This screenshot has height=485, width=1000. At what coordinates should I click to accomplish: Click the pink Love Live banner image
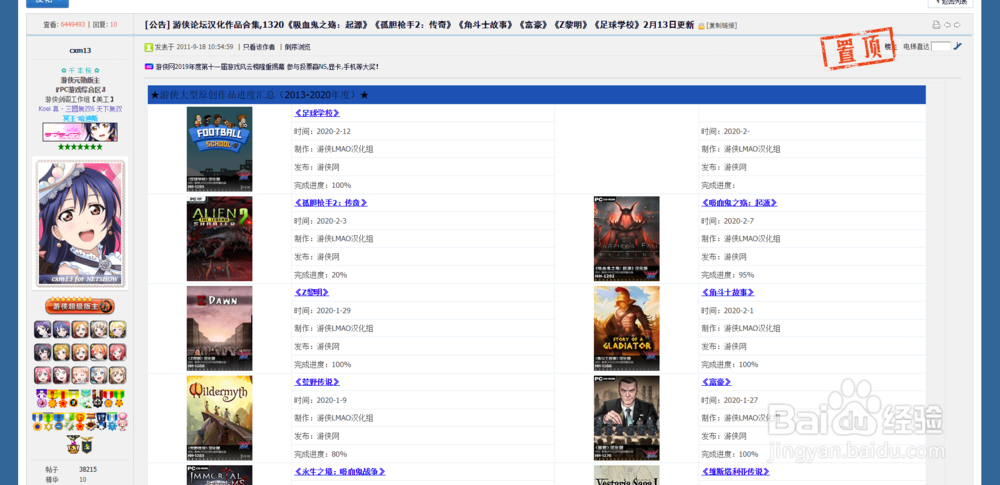(80, 132)
